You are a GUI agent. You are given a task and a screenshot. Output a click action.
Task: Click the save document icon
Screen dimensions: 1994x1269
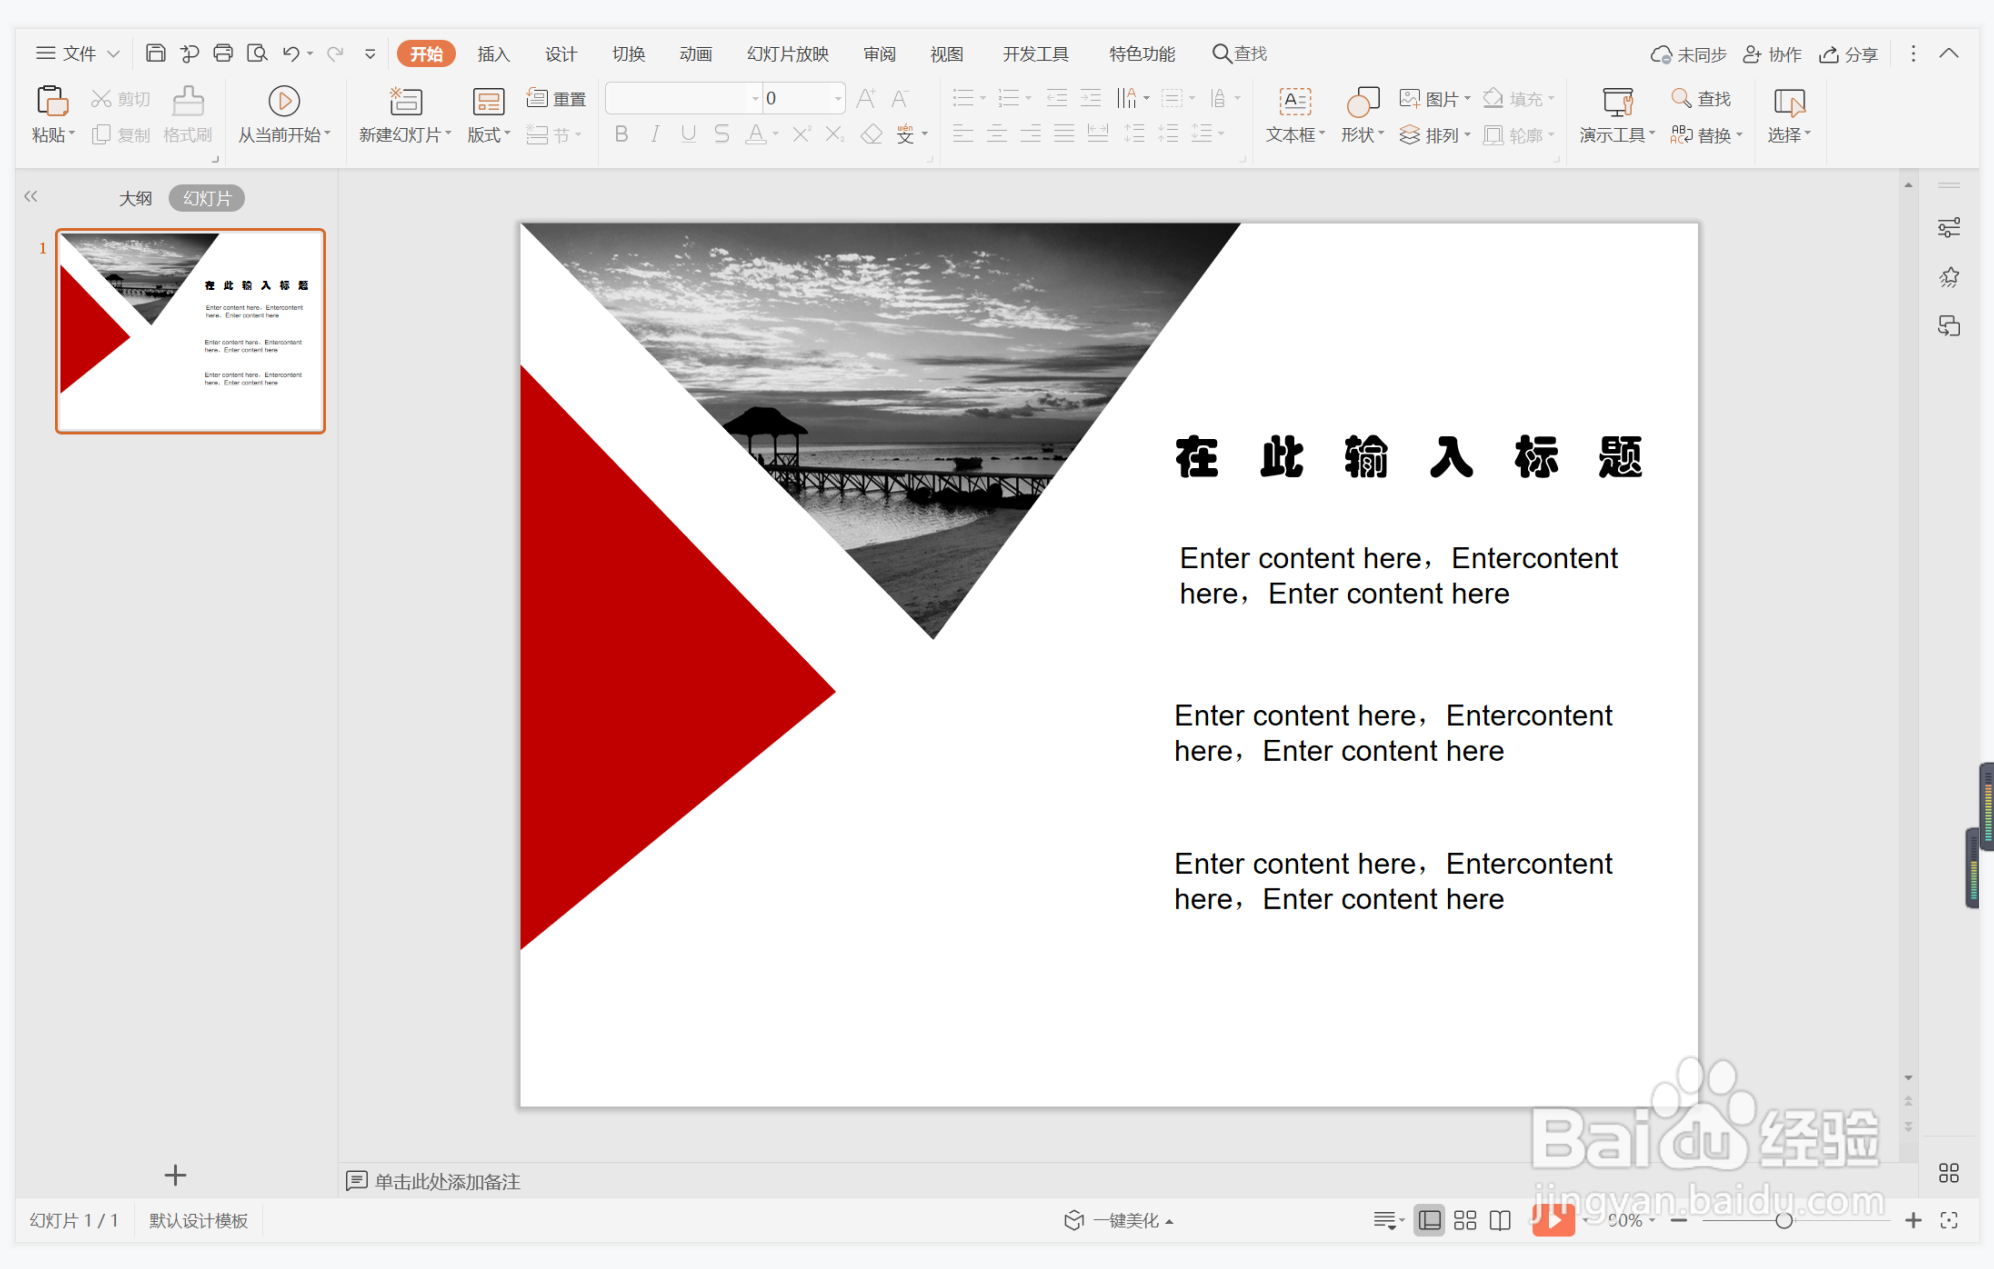click(155, 53)
